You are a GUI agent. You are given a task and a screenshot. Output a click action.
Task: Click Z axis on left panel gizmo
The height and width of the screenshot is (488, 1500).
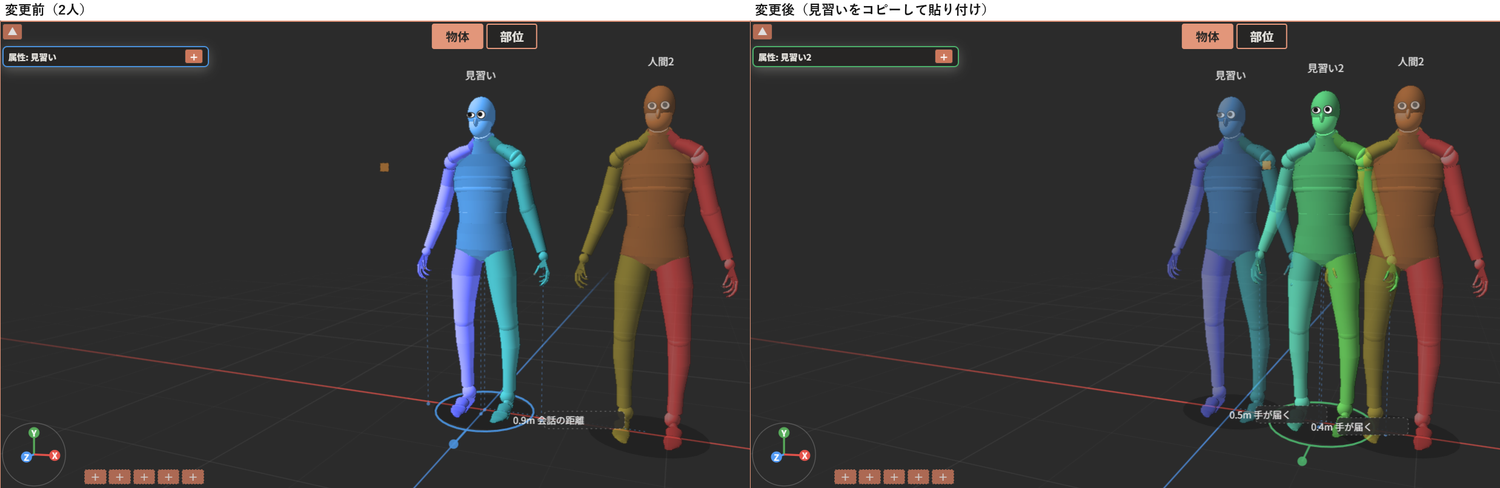[26, 457]
